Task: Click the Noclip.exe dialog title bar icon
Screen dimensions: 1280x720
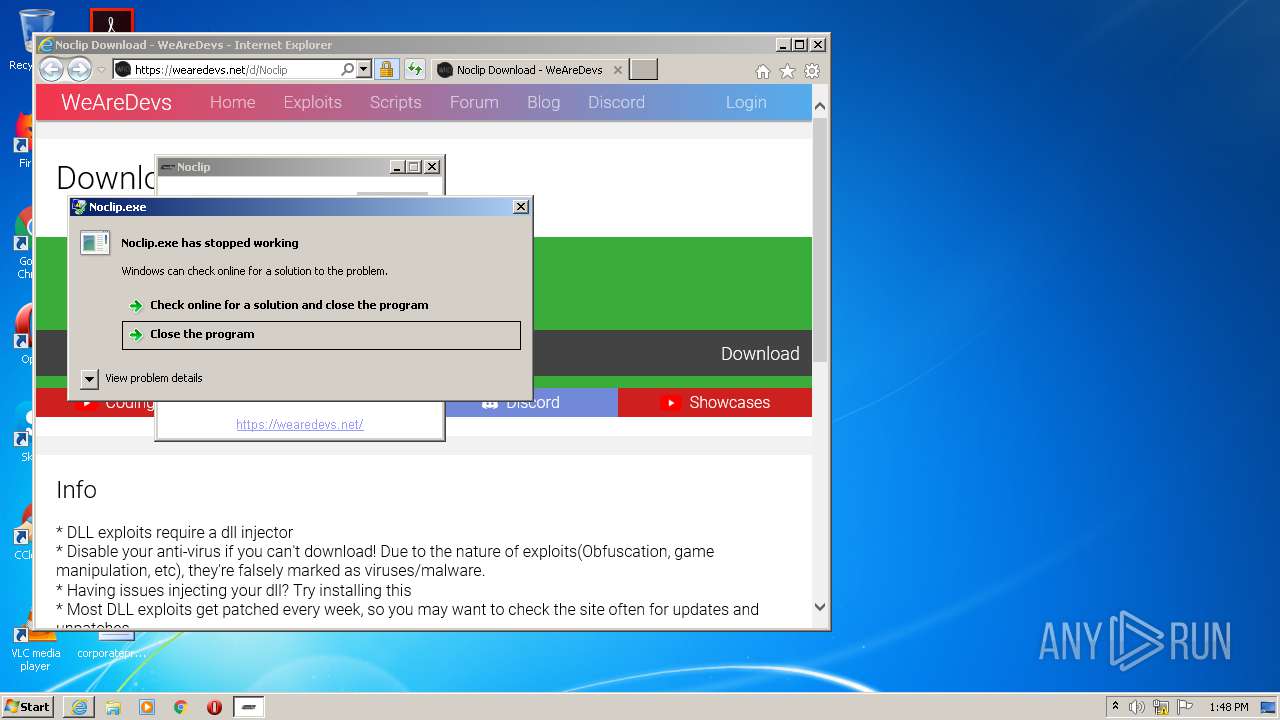Action: pos(79,207)
